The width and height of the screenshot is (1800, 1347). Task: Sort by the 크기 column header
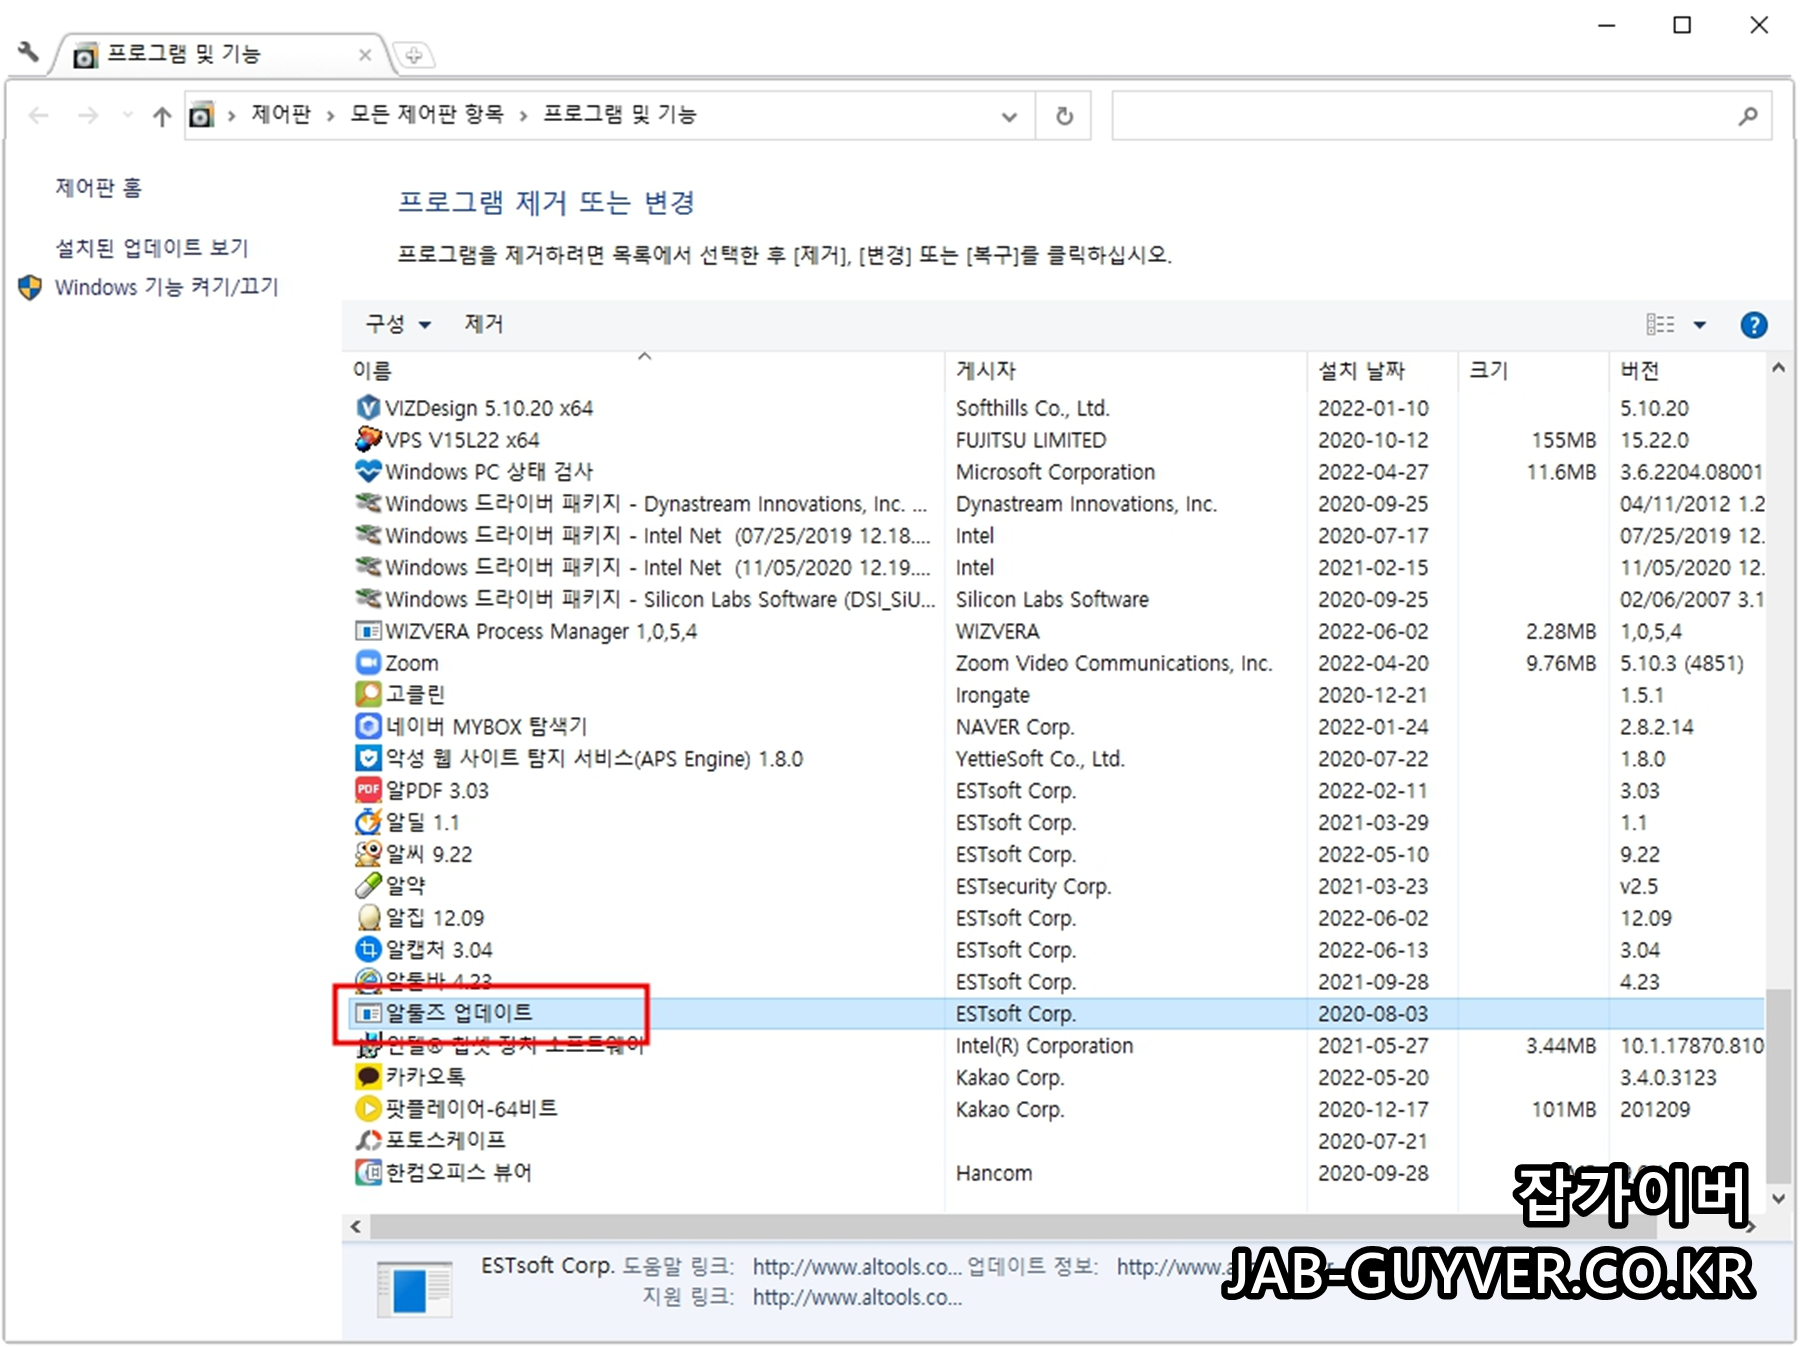(x=1534, y=370)
